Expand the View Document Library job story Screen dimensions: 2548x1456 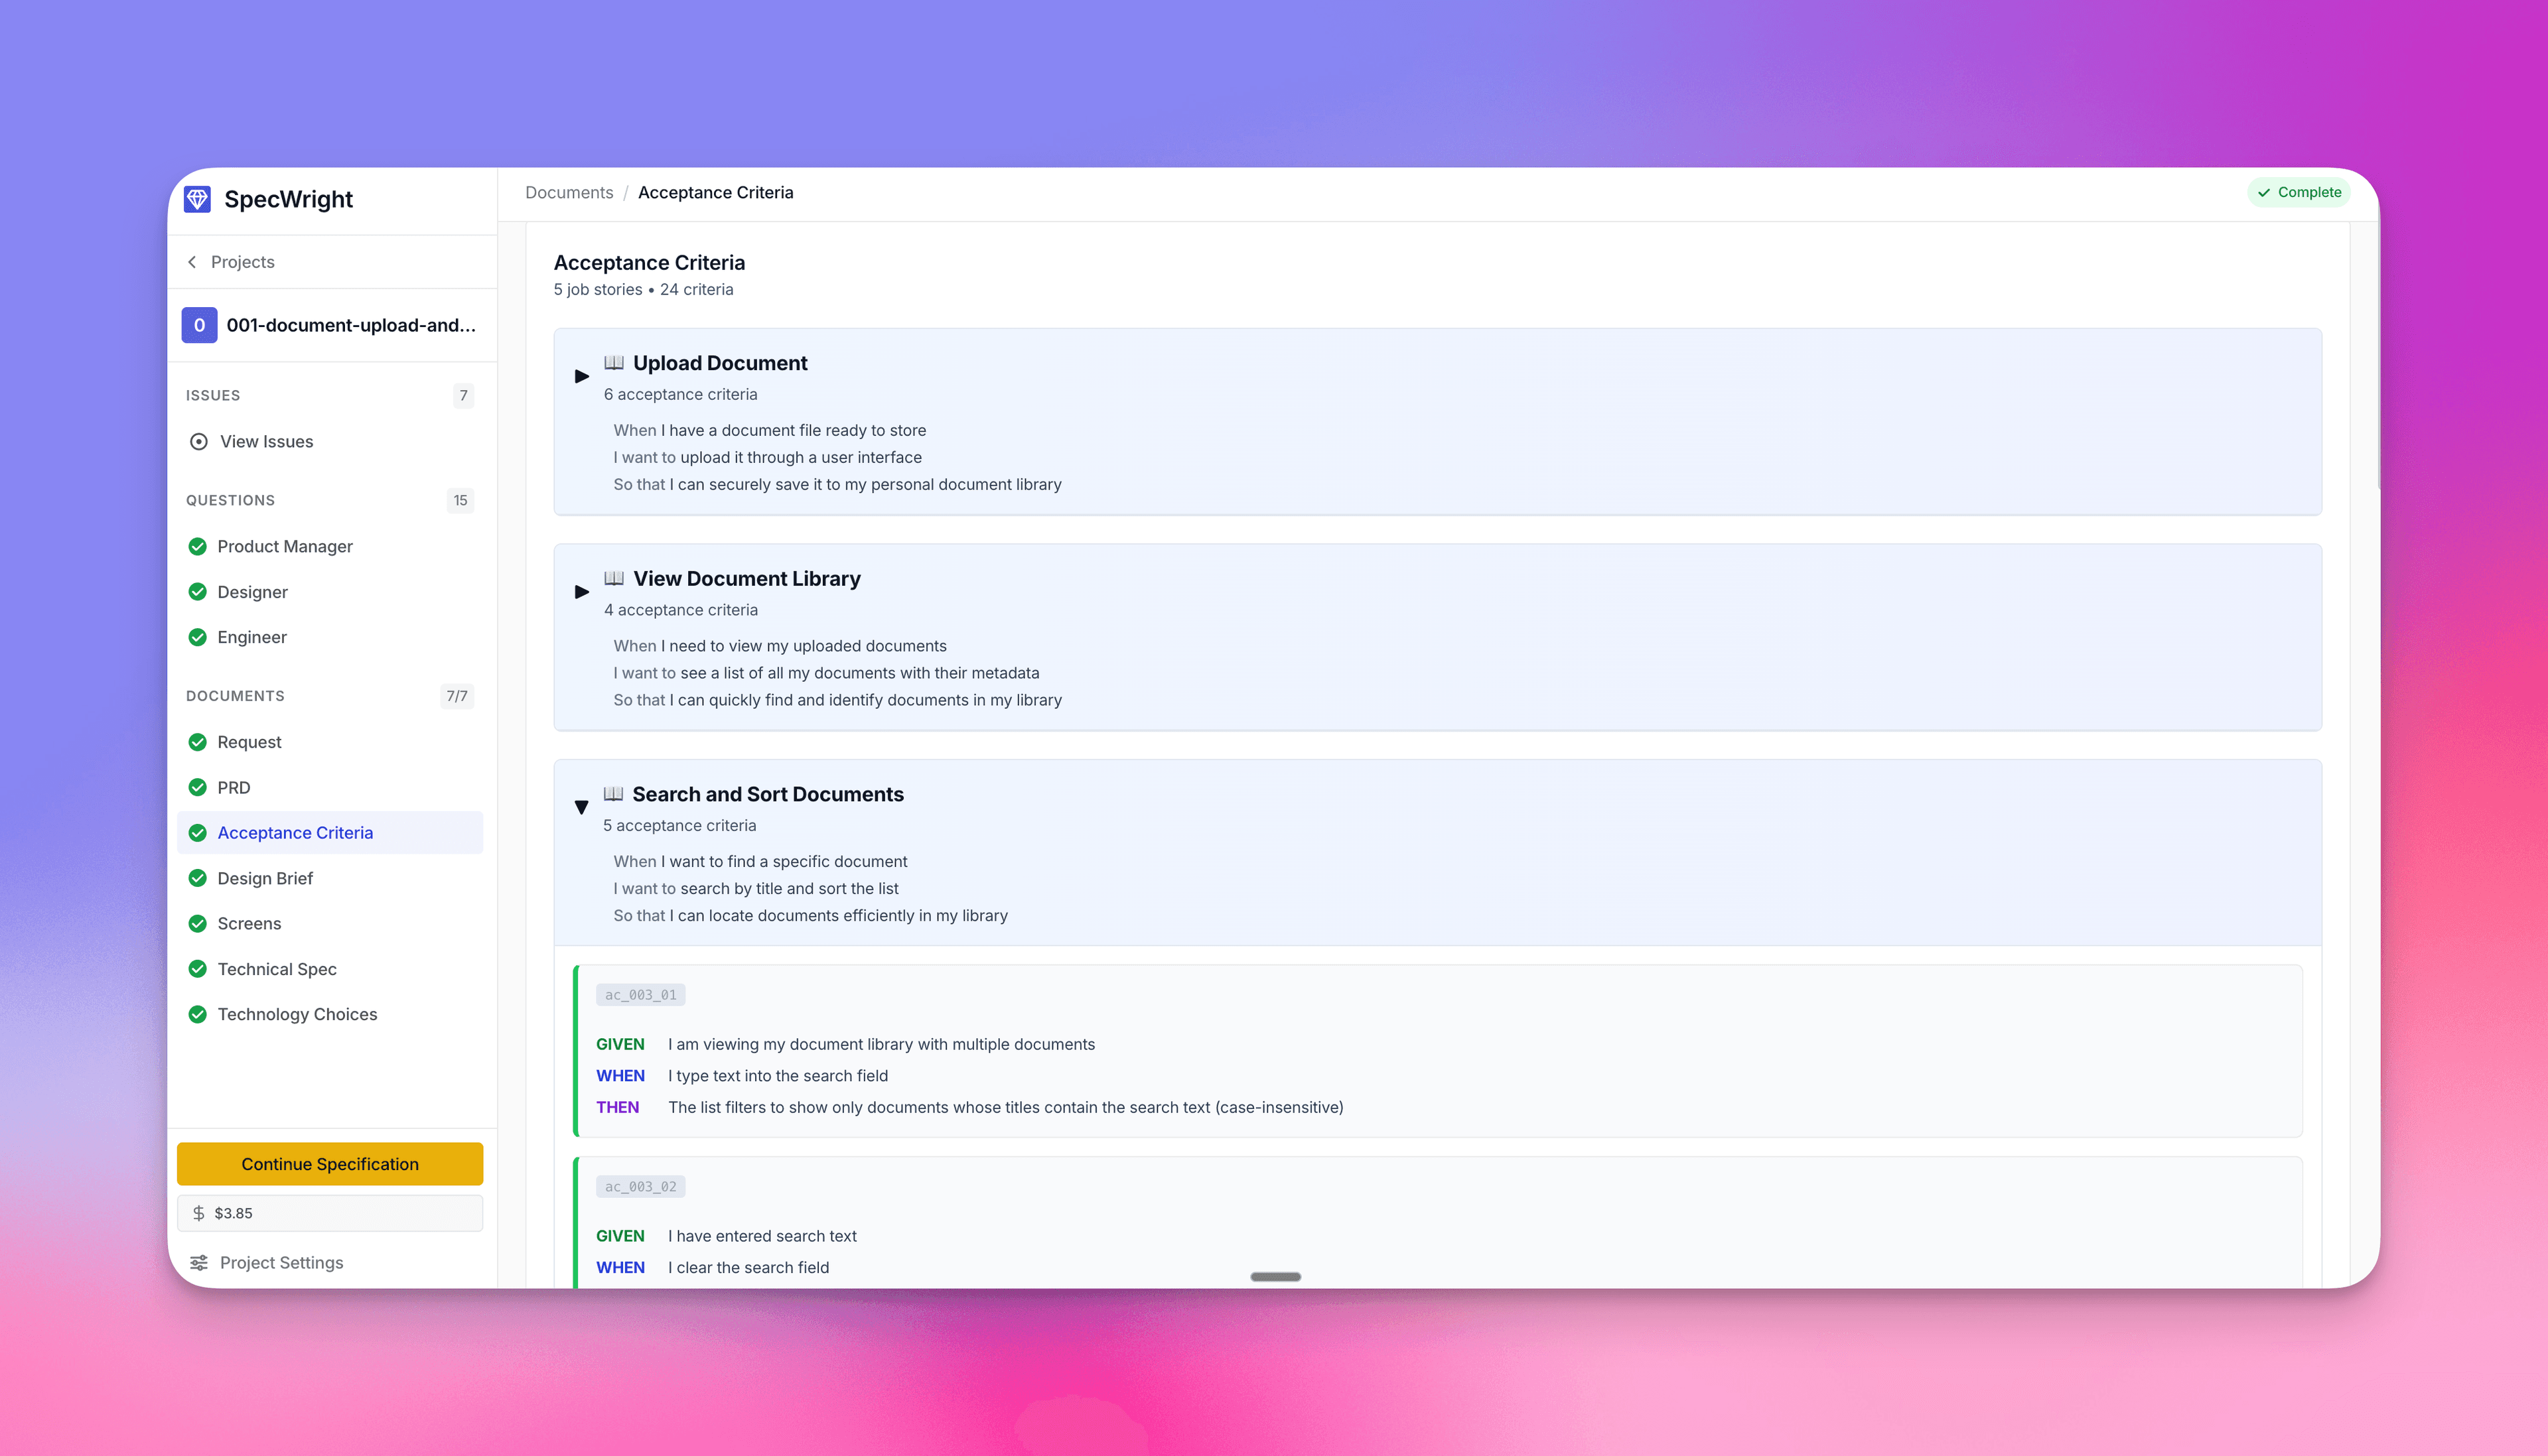coord(581,591)
